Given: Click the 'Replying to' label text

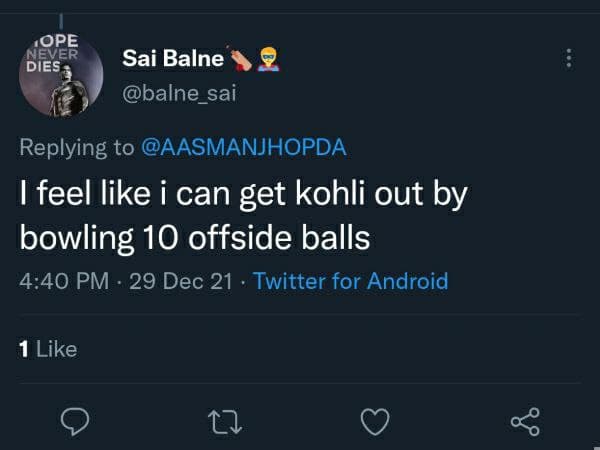Looking at the screenshot, I should [76, 147].
